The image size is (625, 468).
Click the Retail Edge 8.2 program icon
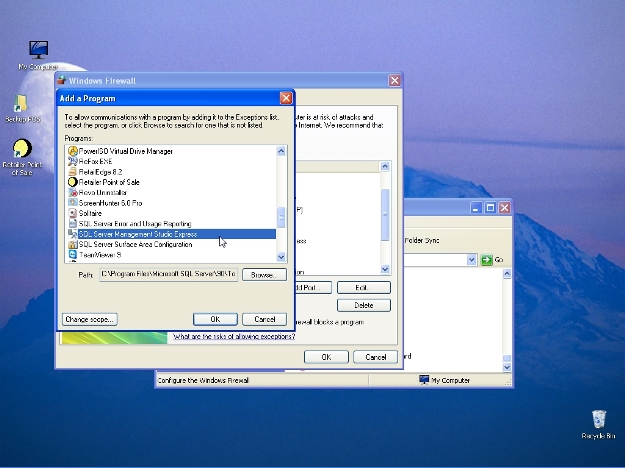pyautogui.click(x=73, y=172)
